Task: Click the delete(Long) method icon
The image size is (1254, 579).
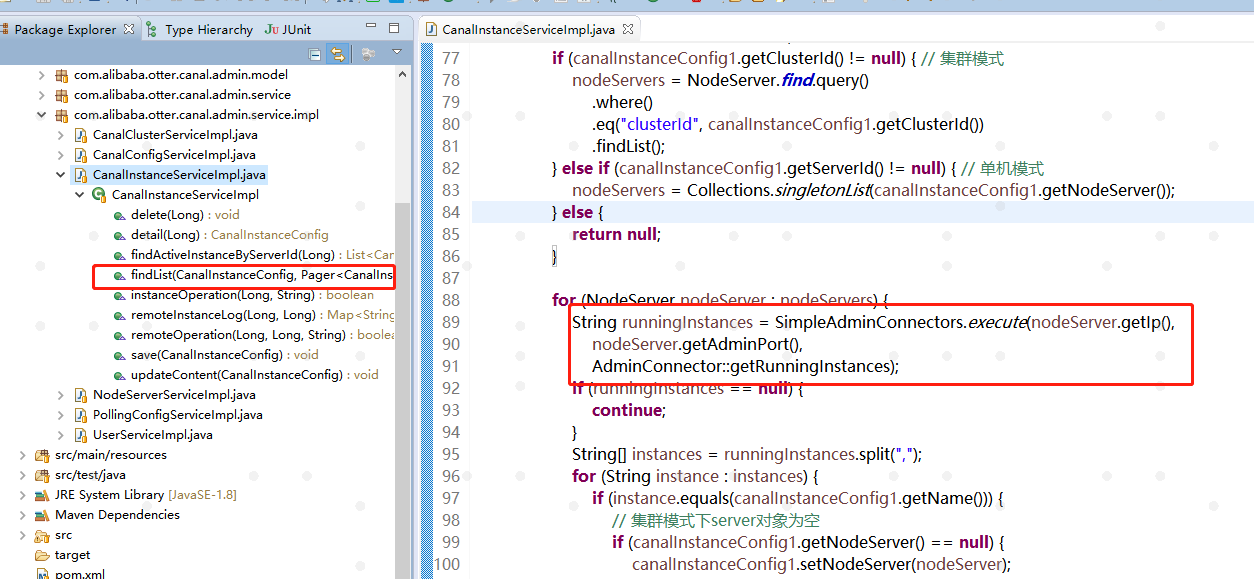Action: tap(119, 215)
